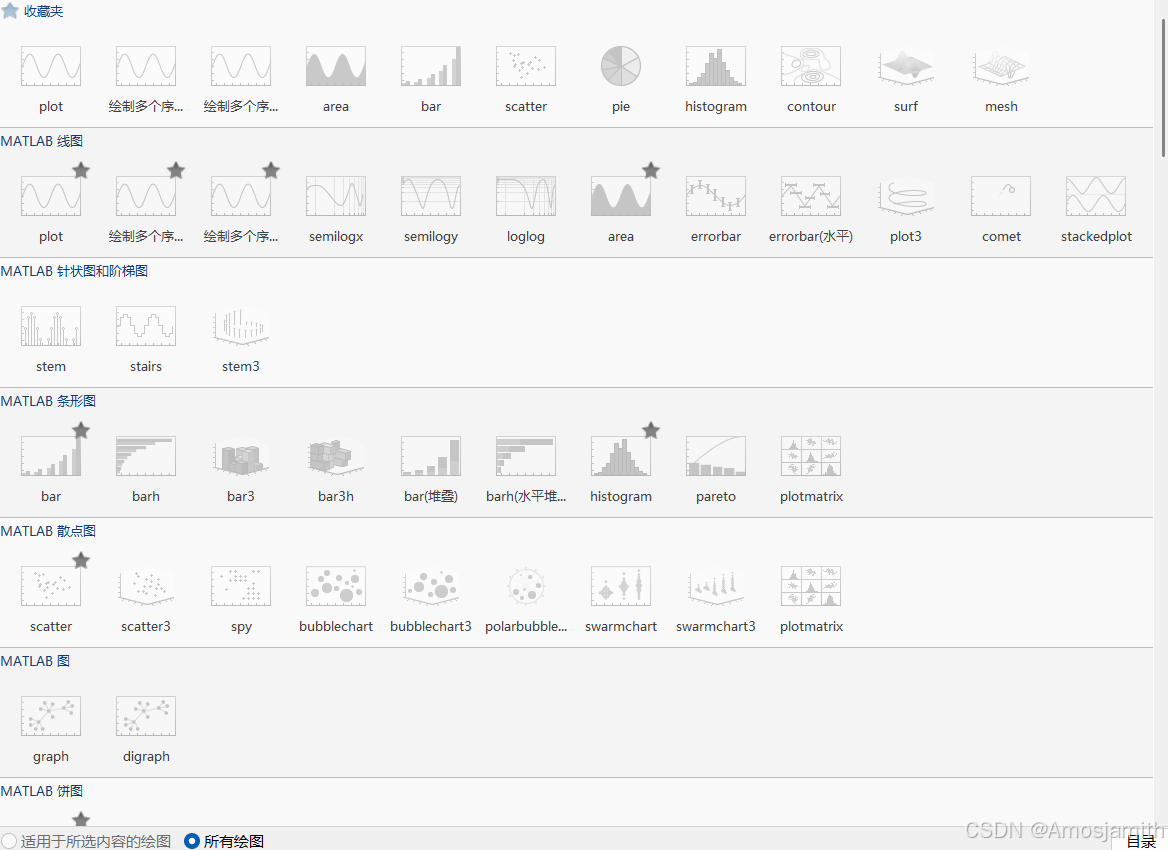Screen dimensions: 1168x850
Task: Choose the stackedplot icon
Action: point(1096,197)
